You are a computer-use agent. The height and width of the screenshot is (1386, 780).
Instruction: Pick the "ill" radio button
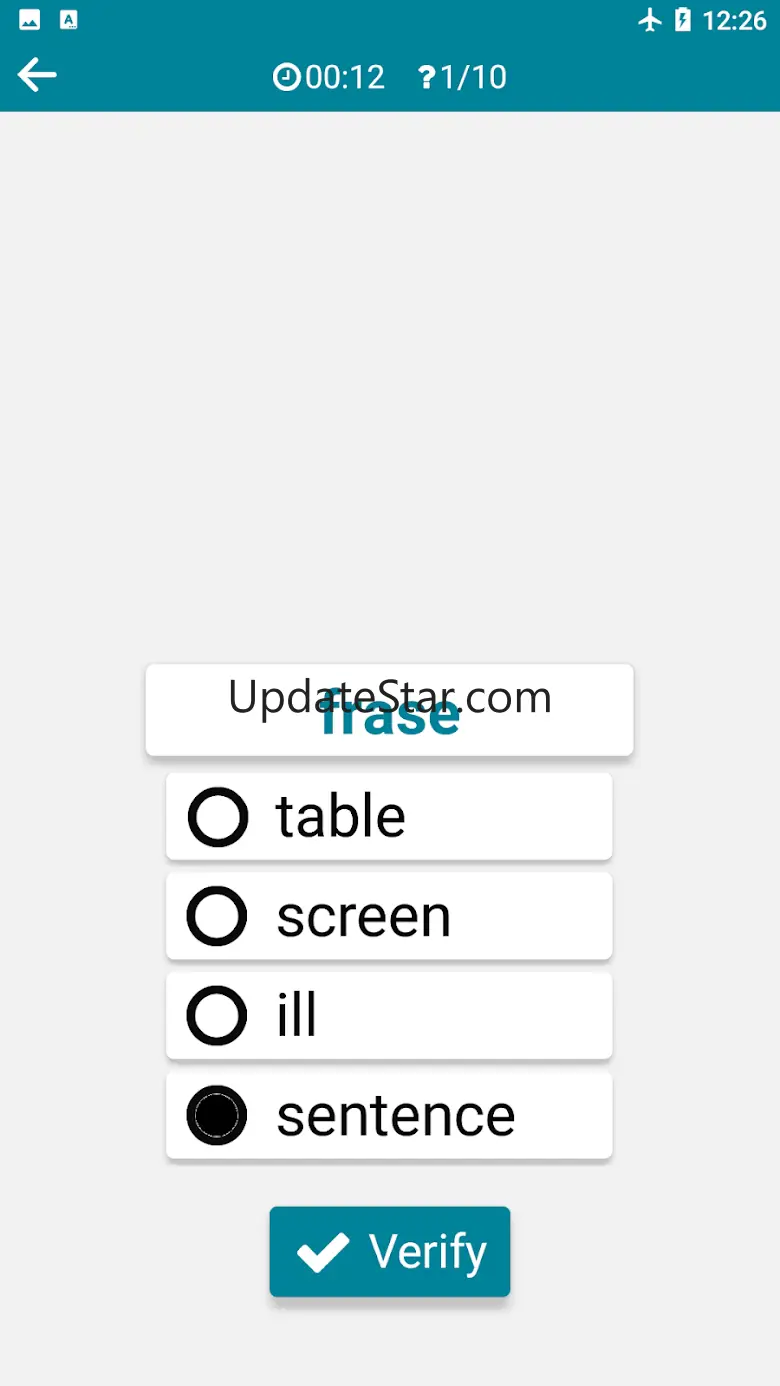tap(217, 1016)
